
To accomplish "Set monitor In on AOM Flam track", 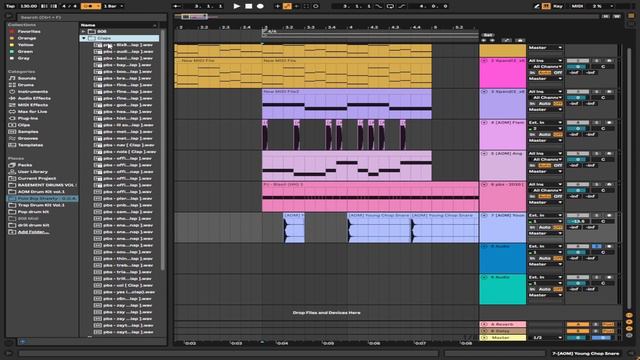I will 532,135.
